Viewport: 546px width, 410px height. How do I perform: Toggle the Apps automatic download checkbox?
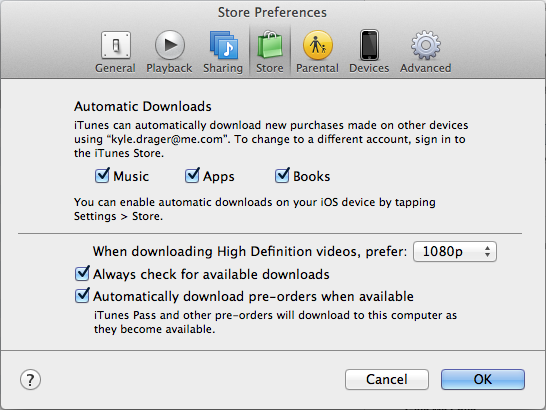192,175
